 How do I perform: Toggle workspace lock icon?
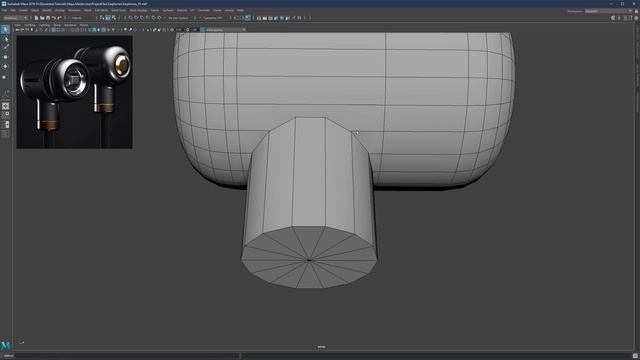pos(636,11)
